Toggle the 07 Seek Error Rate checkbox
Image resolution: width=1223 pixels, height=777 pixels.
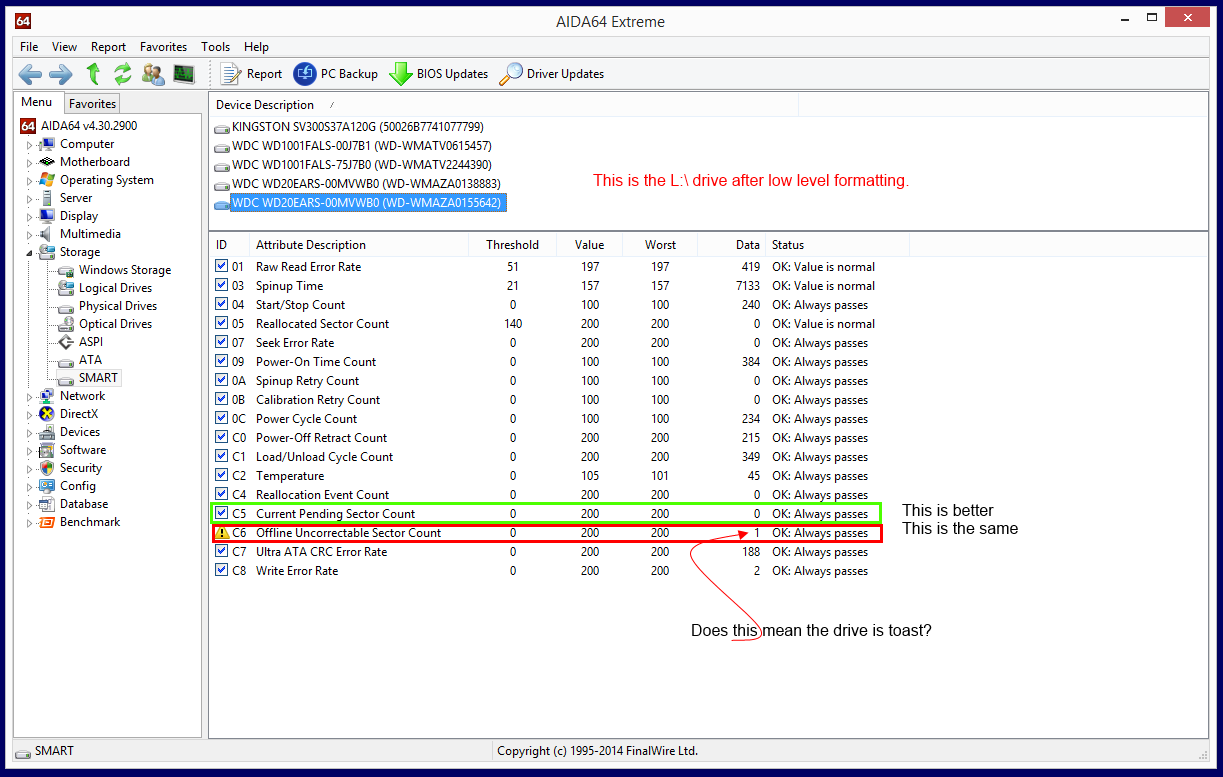[222, 343]
